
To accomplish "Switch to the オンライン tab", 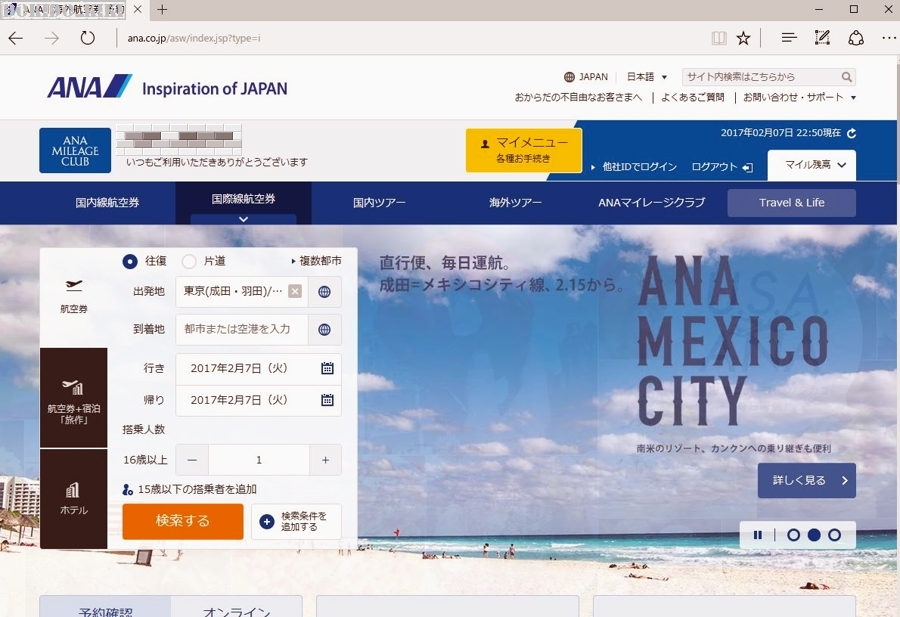I will [x=236, y=608].
